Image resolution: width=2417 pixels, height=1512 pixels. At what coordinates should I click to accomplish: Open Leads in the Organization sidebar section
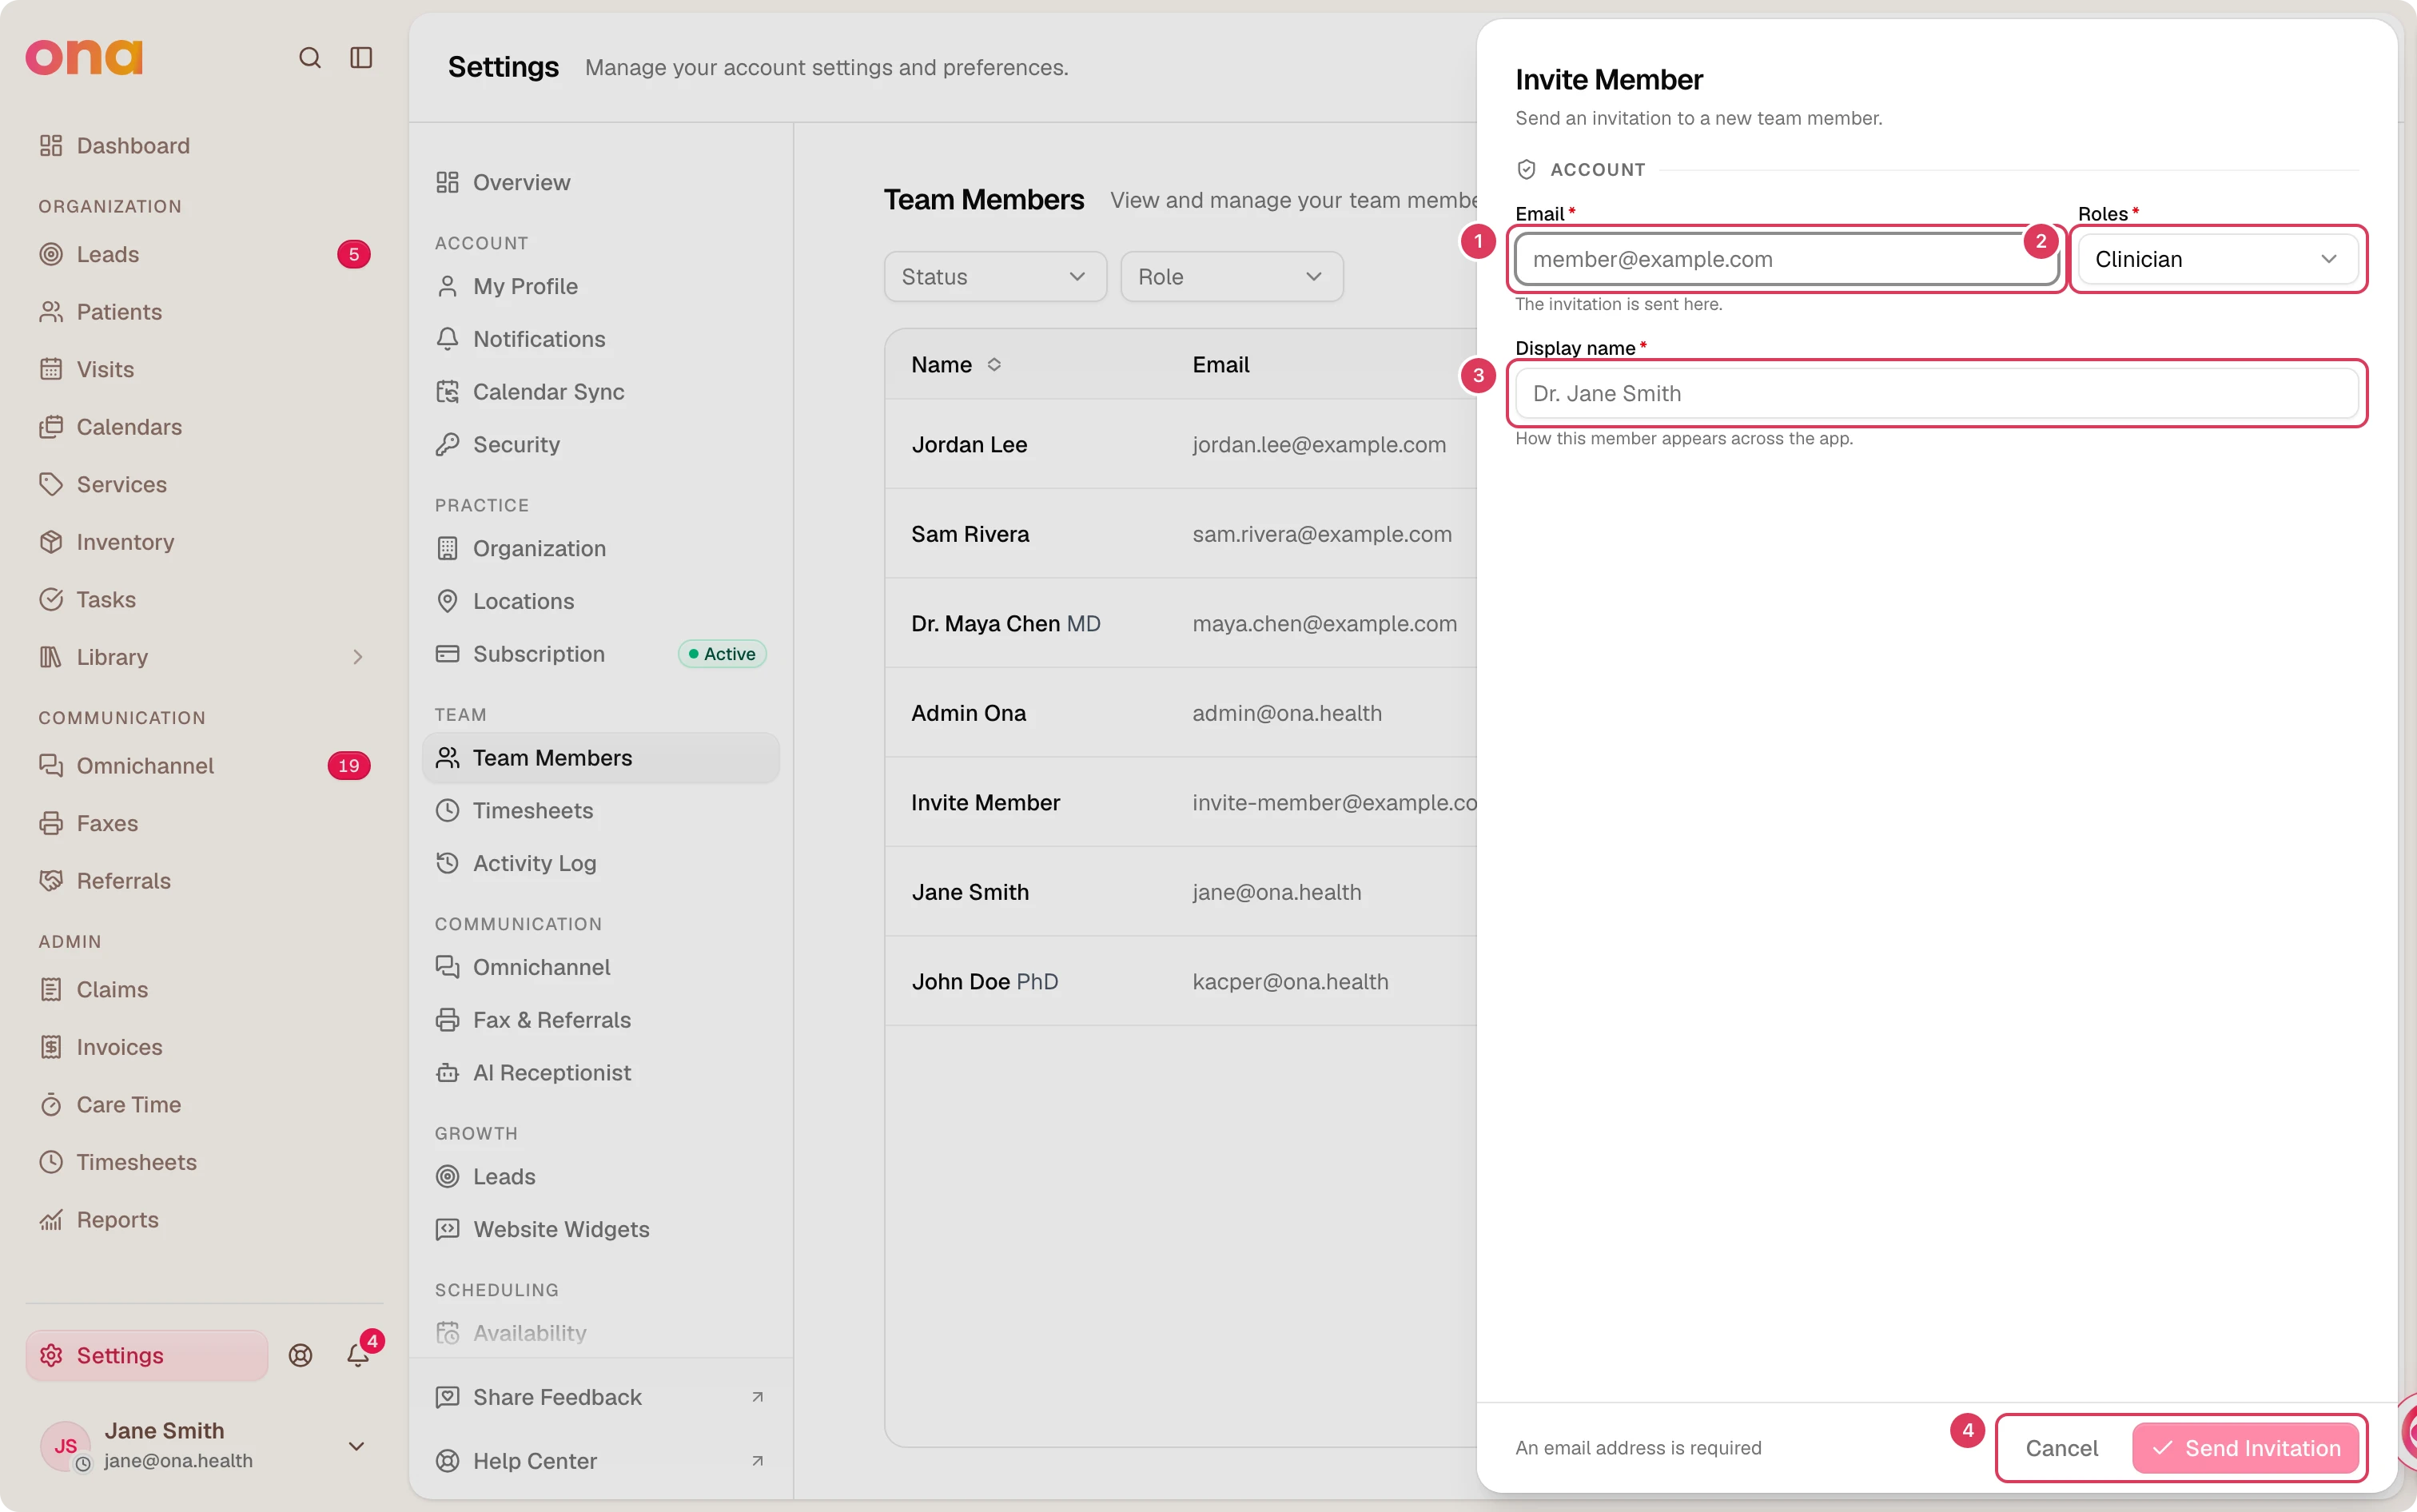[204, 254]
